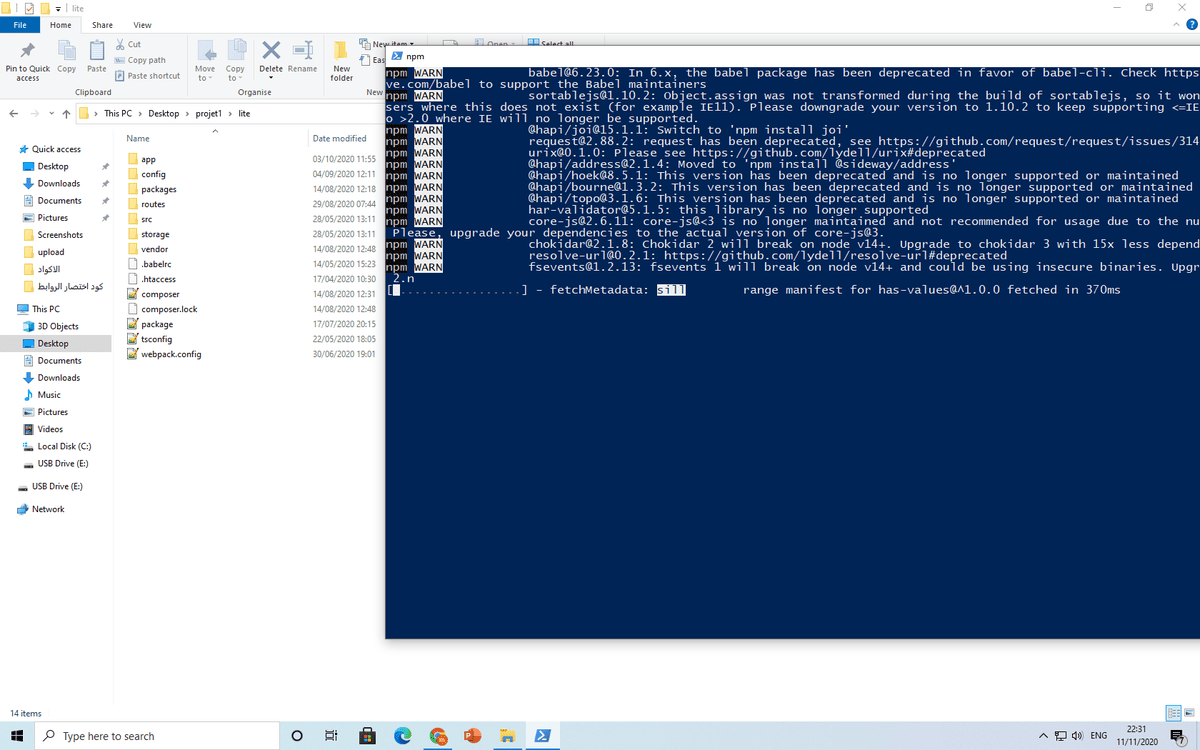Switch to large icons view in status bar
1200x750 pixels.
tap(1188, 713)
